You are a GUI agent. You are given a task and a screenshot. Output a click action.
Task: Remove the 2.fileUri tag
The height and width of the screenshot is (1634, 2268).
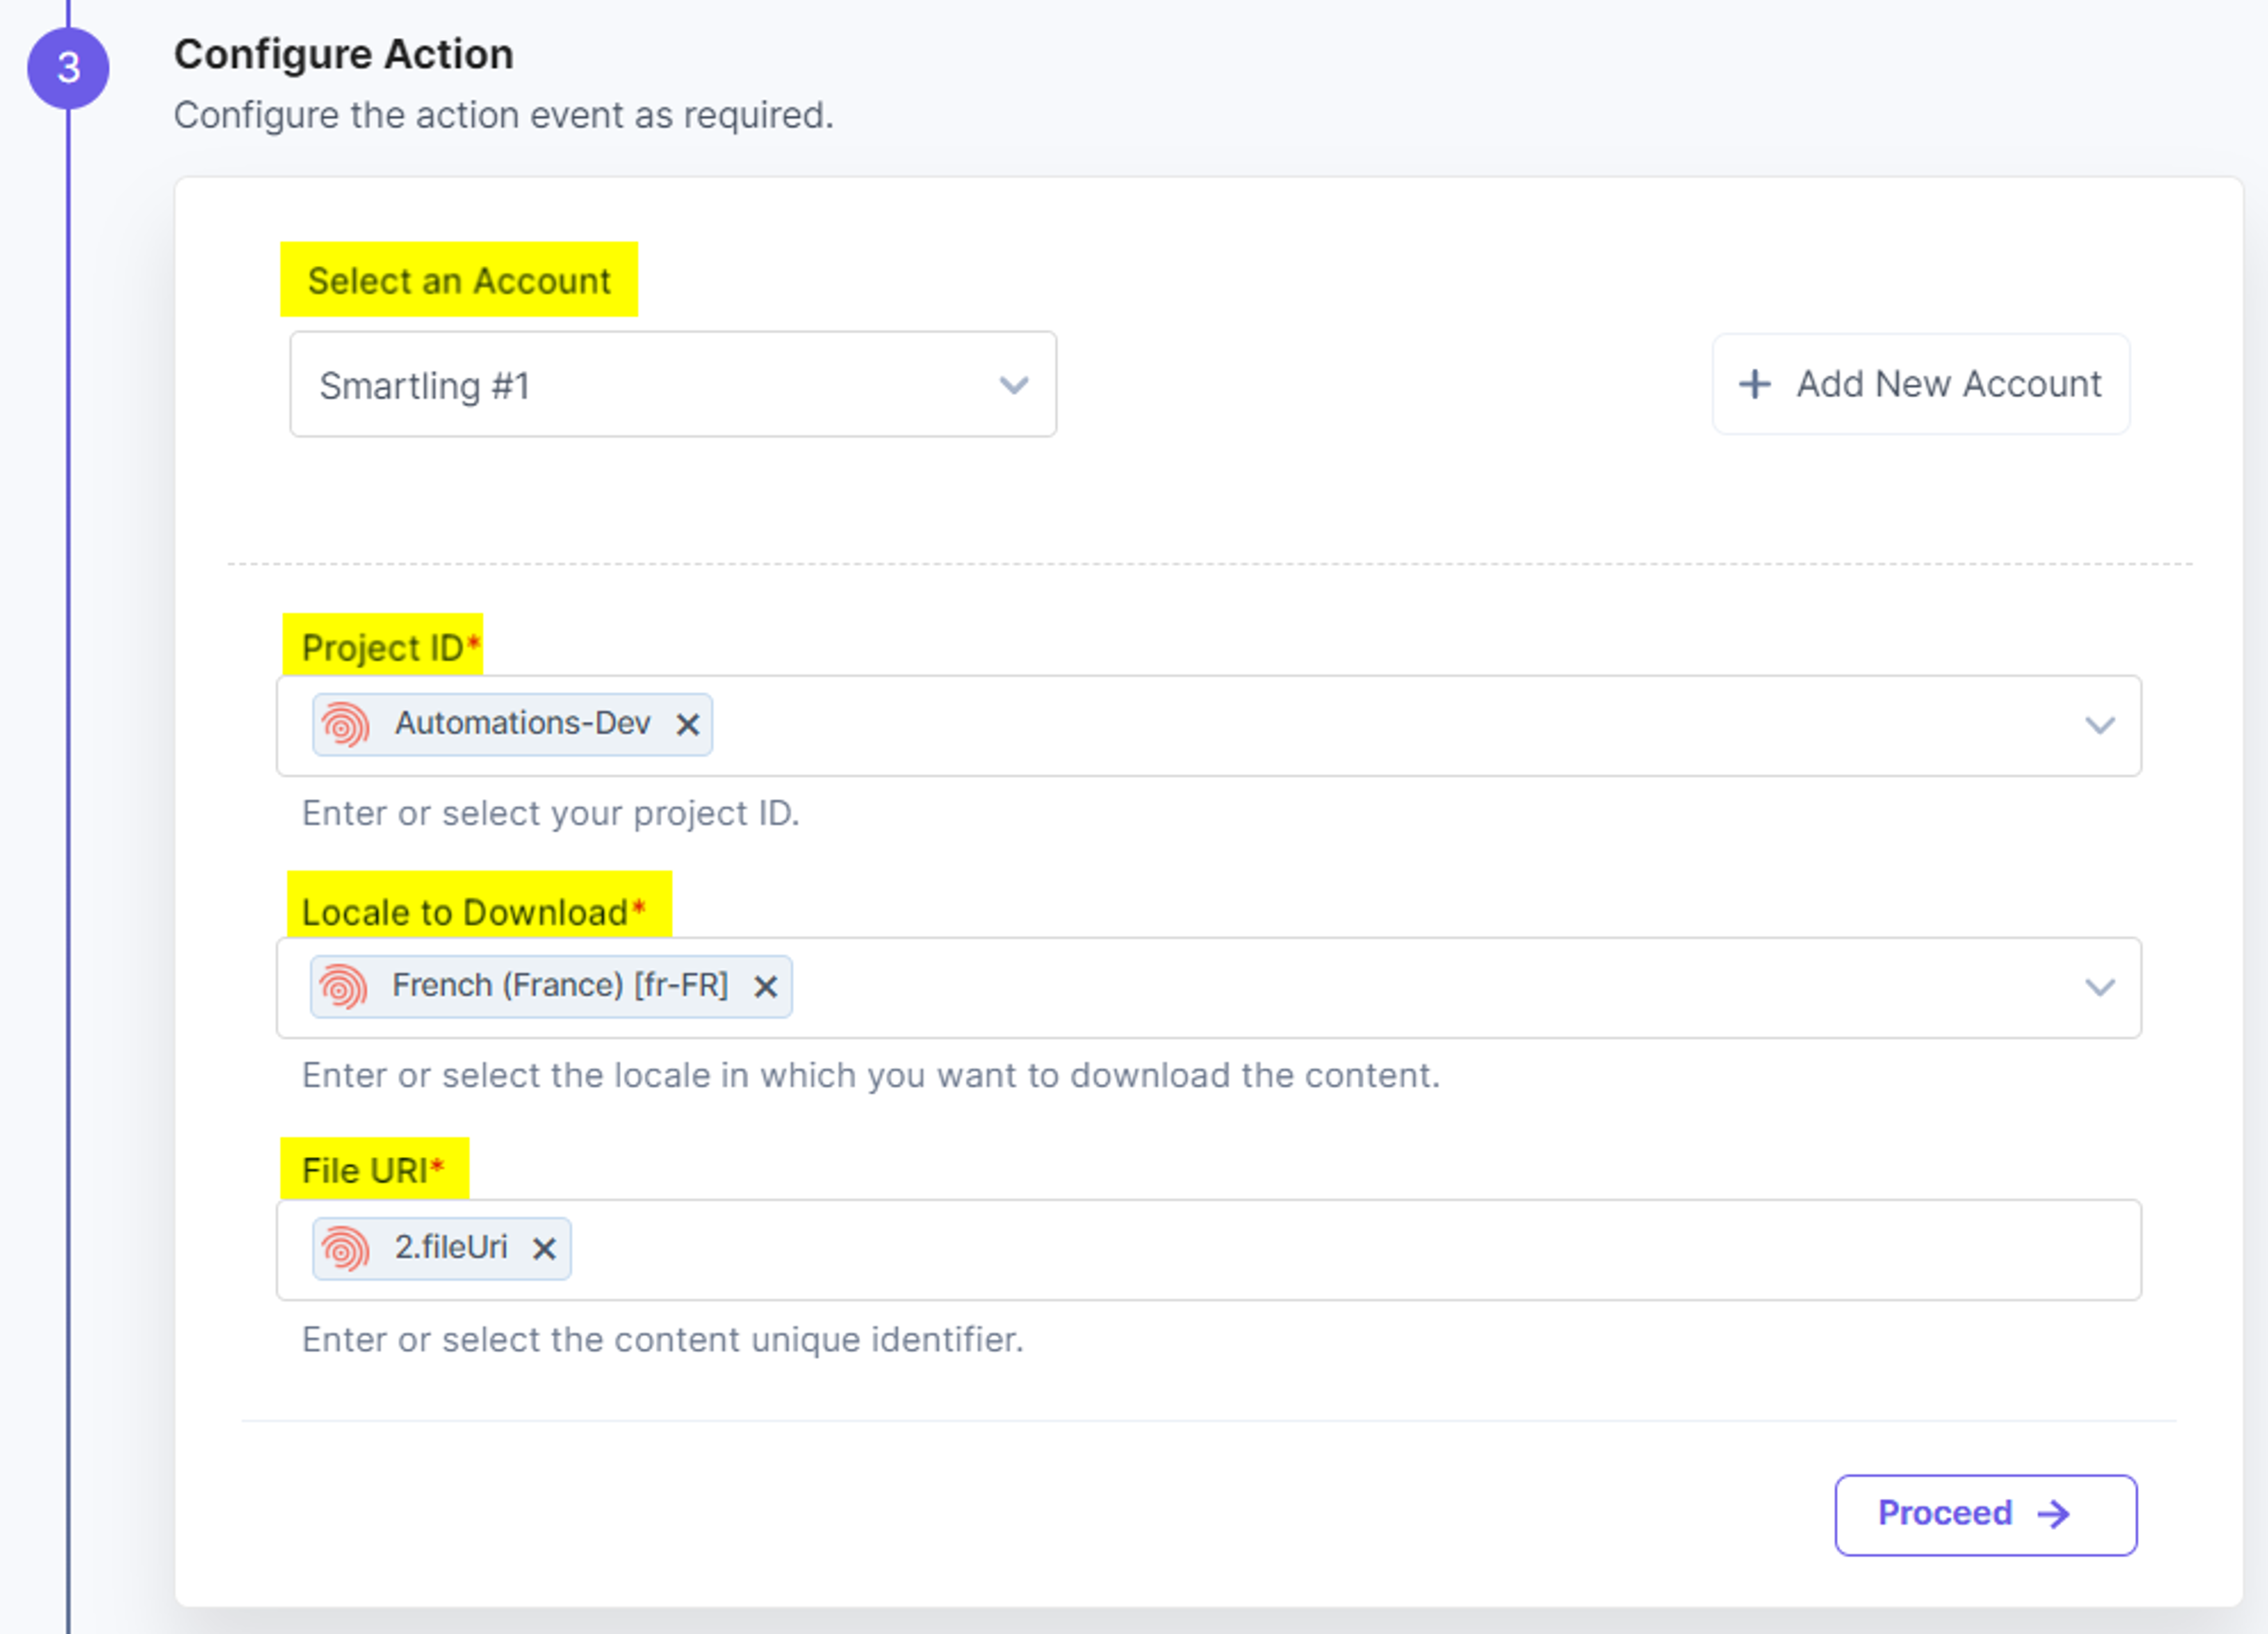point(544,1248)
